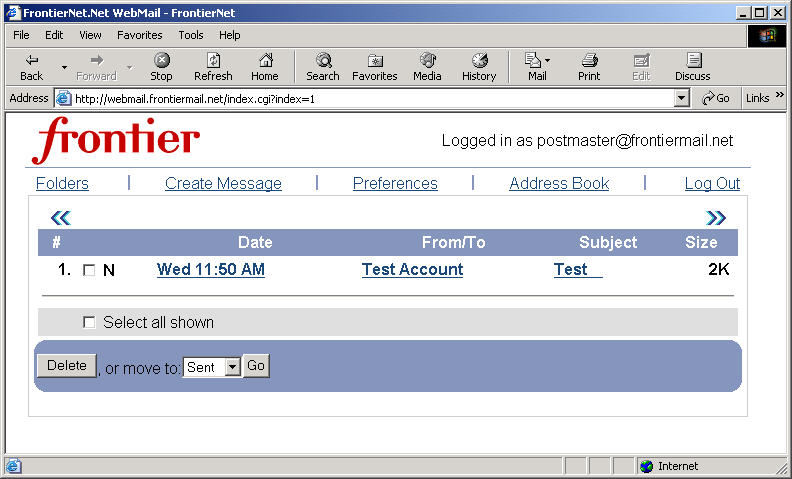Open the Mail toolbar button
This screenshot has height=479, width=792.
[x=537, y=67]
